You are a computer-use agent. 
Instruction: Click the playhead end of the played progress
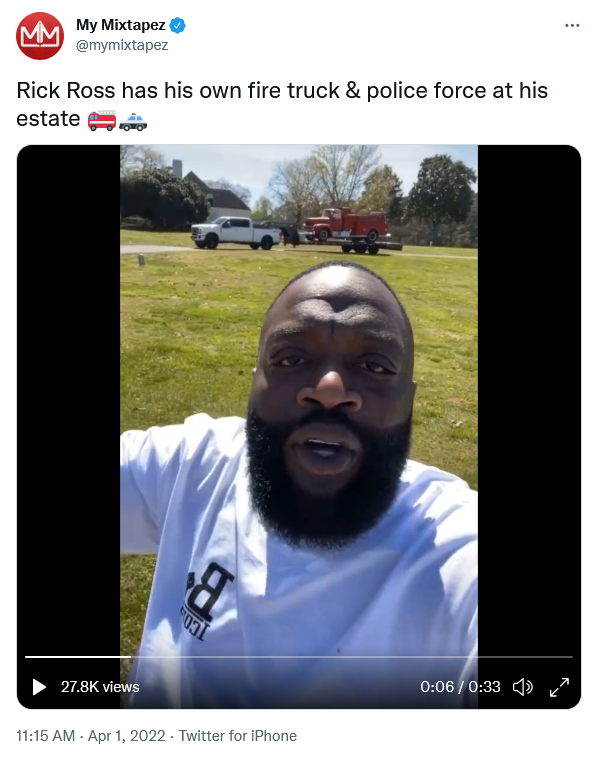(131, 656)
